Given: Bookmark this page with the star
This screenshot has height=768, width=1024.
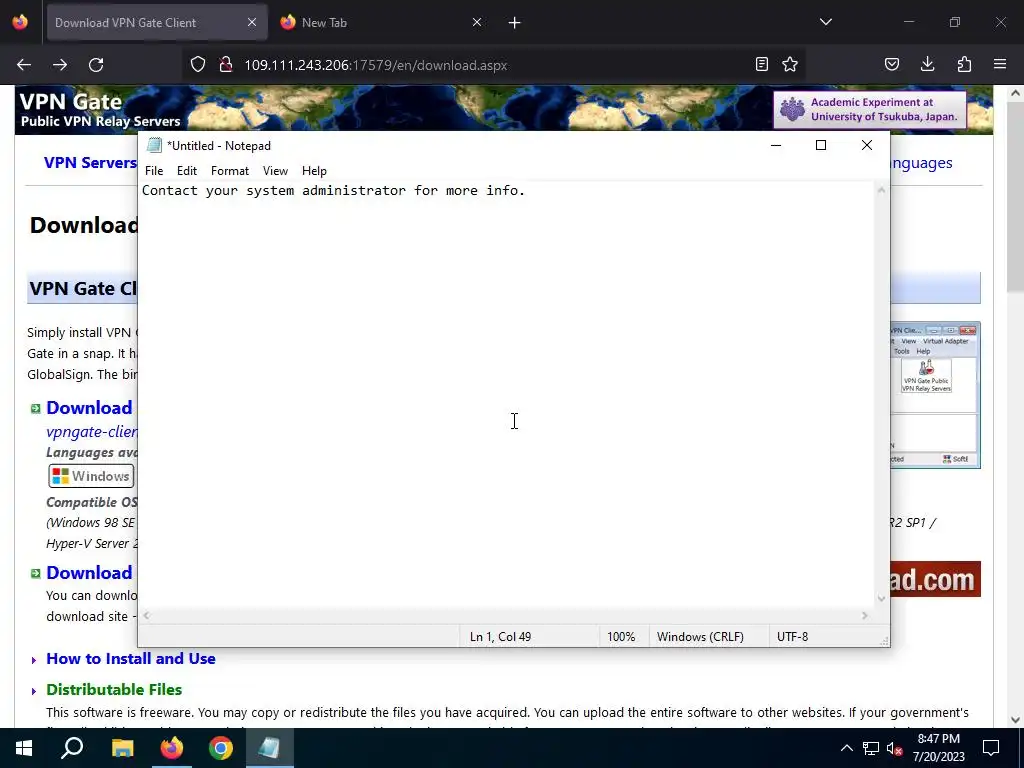Looking at the screenshot, I should [790, 64].
